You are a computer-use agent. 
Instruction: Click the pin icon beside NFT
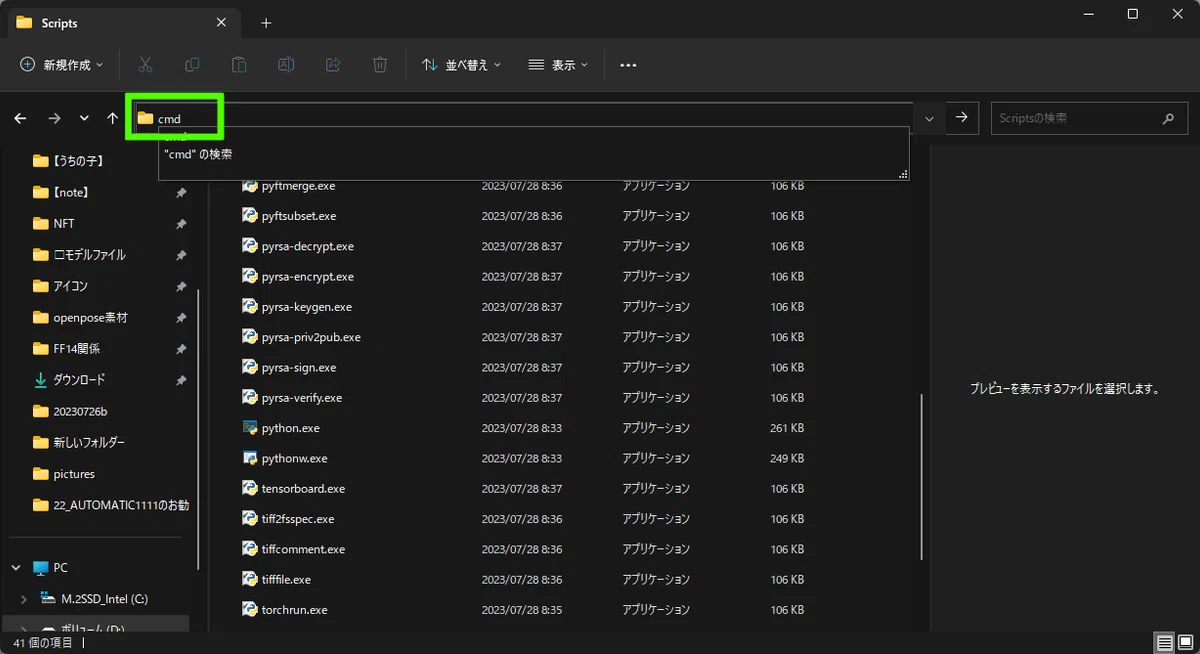(x=181, y=224)
